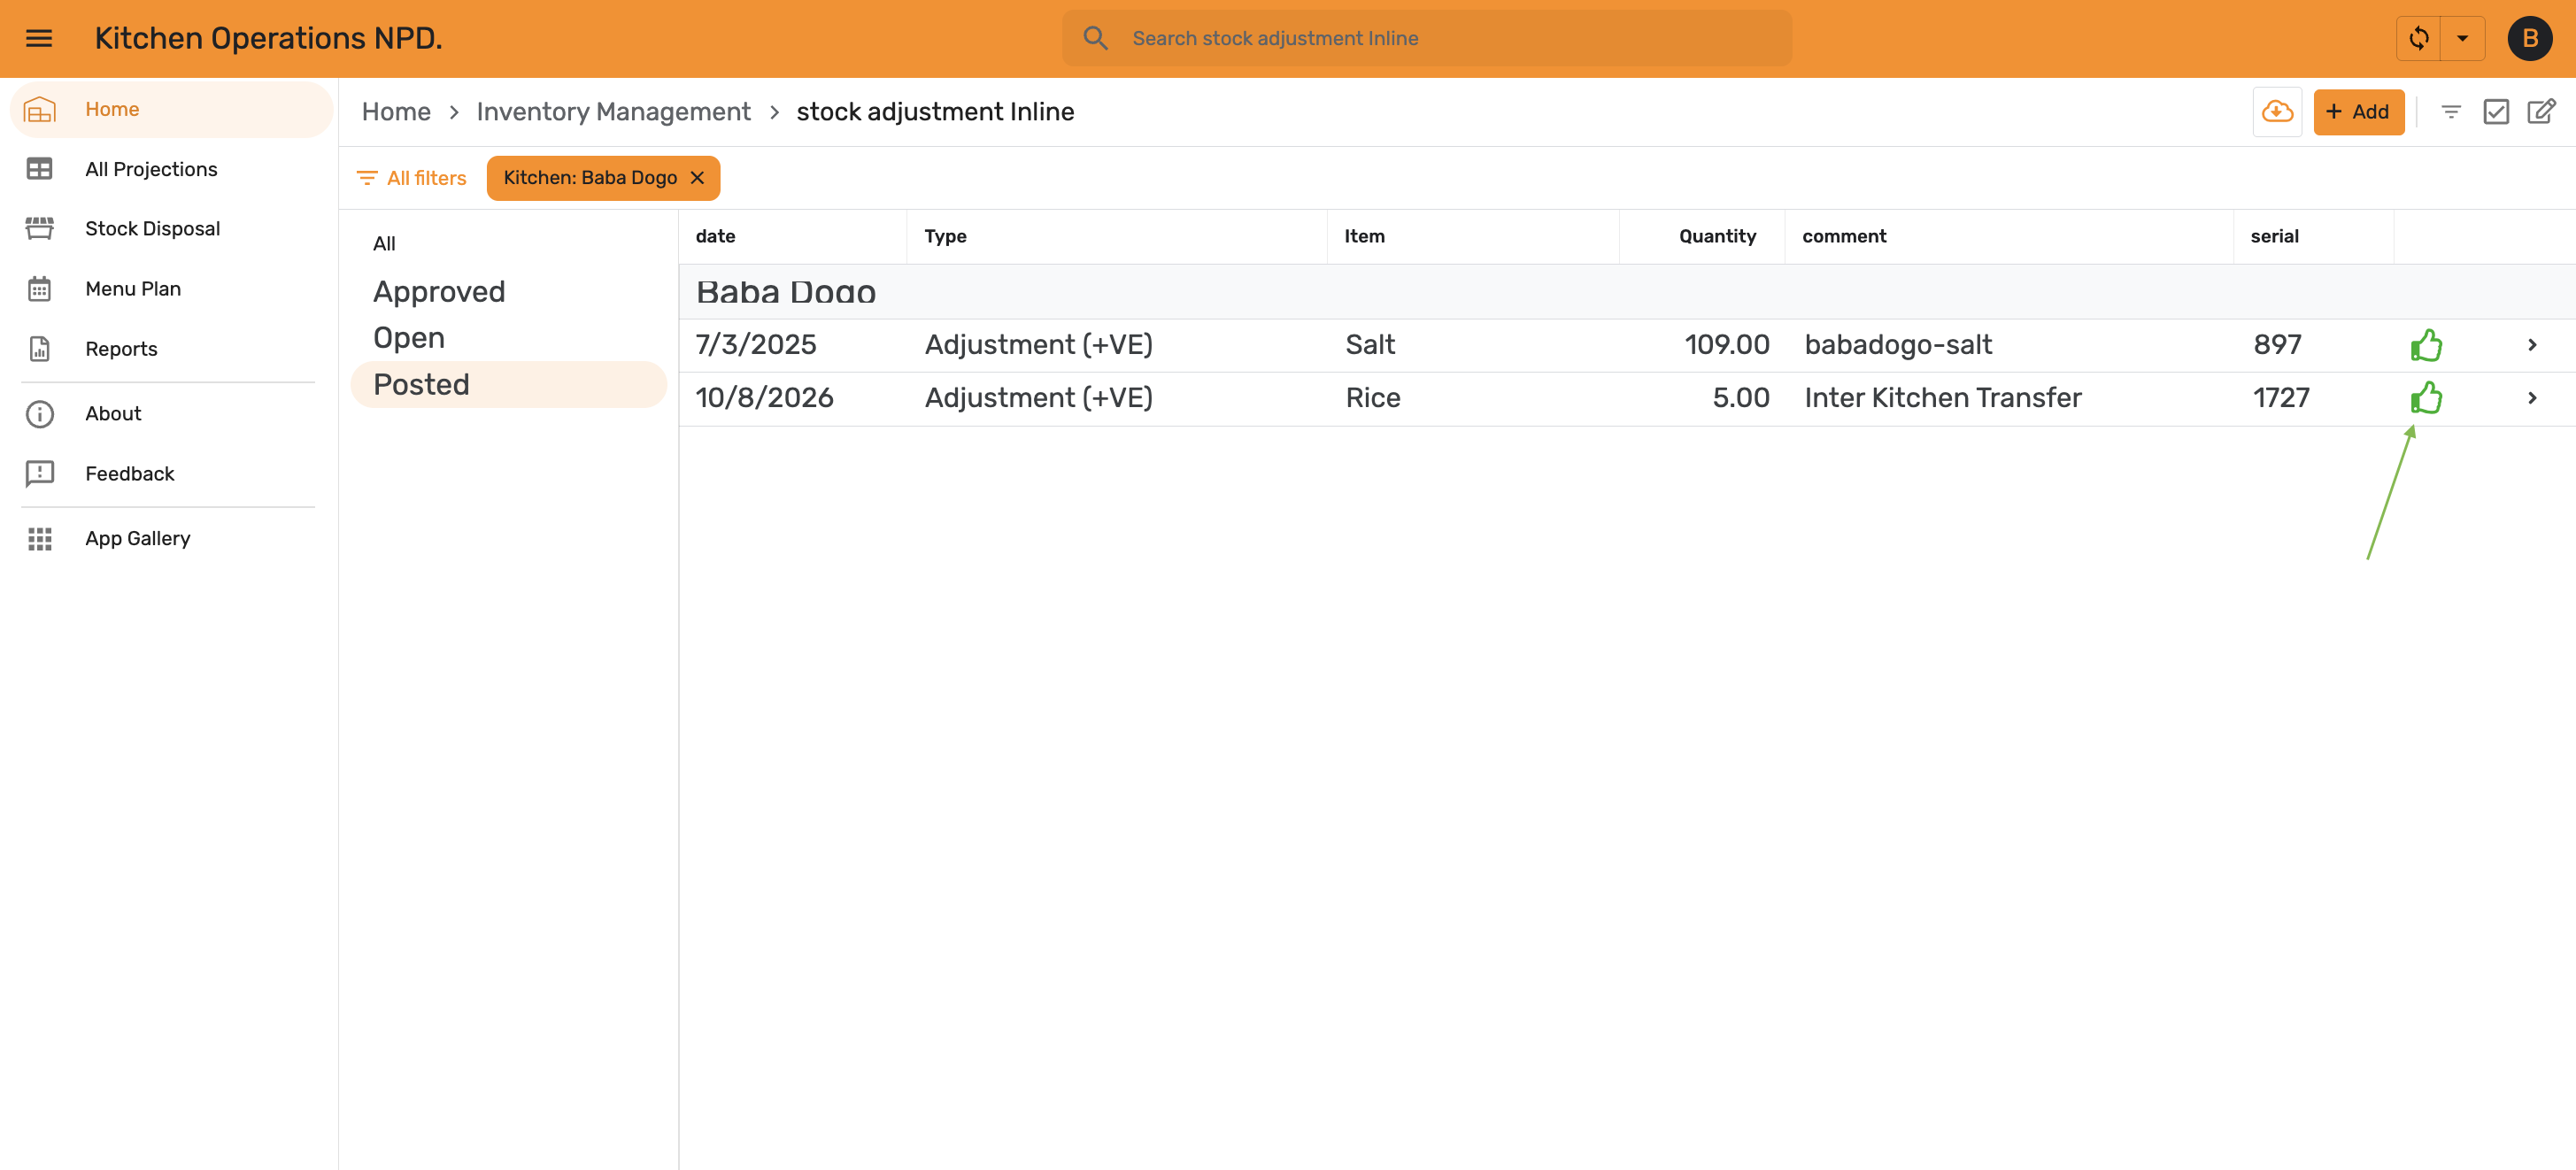
Task: Click thumbs-up icon on Salt row
Action: click(2426, 345)
